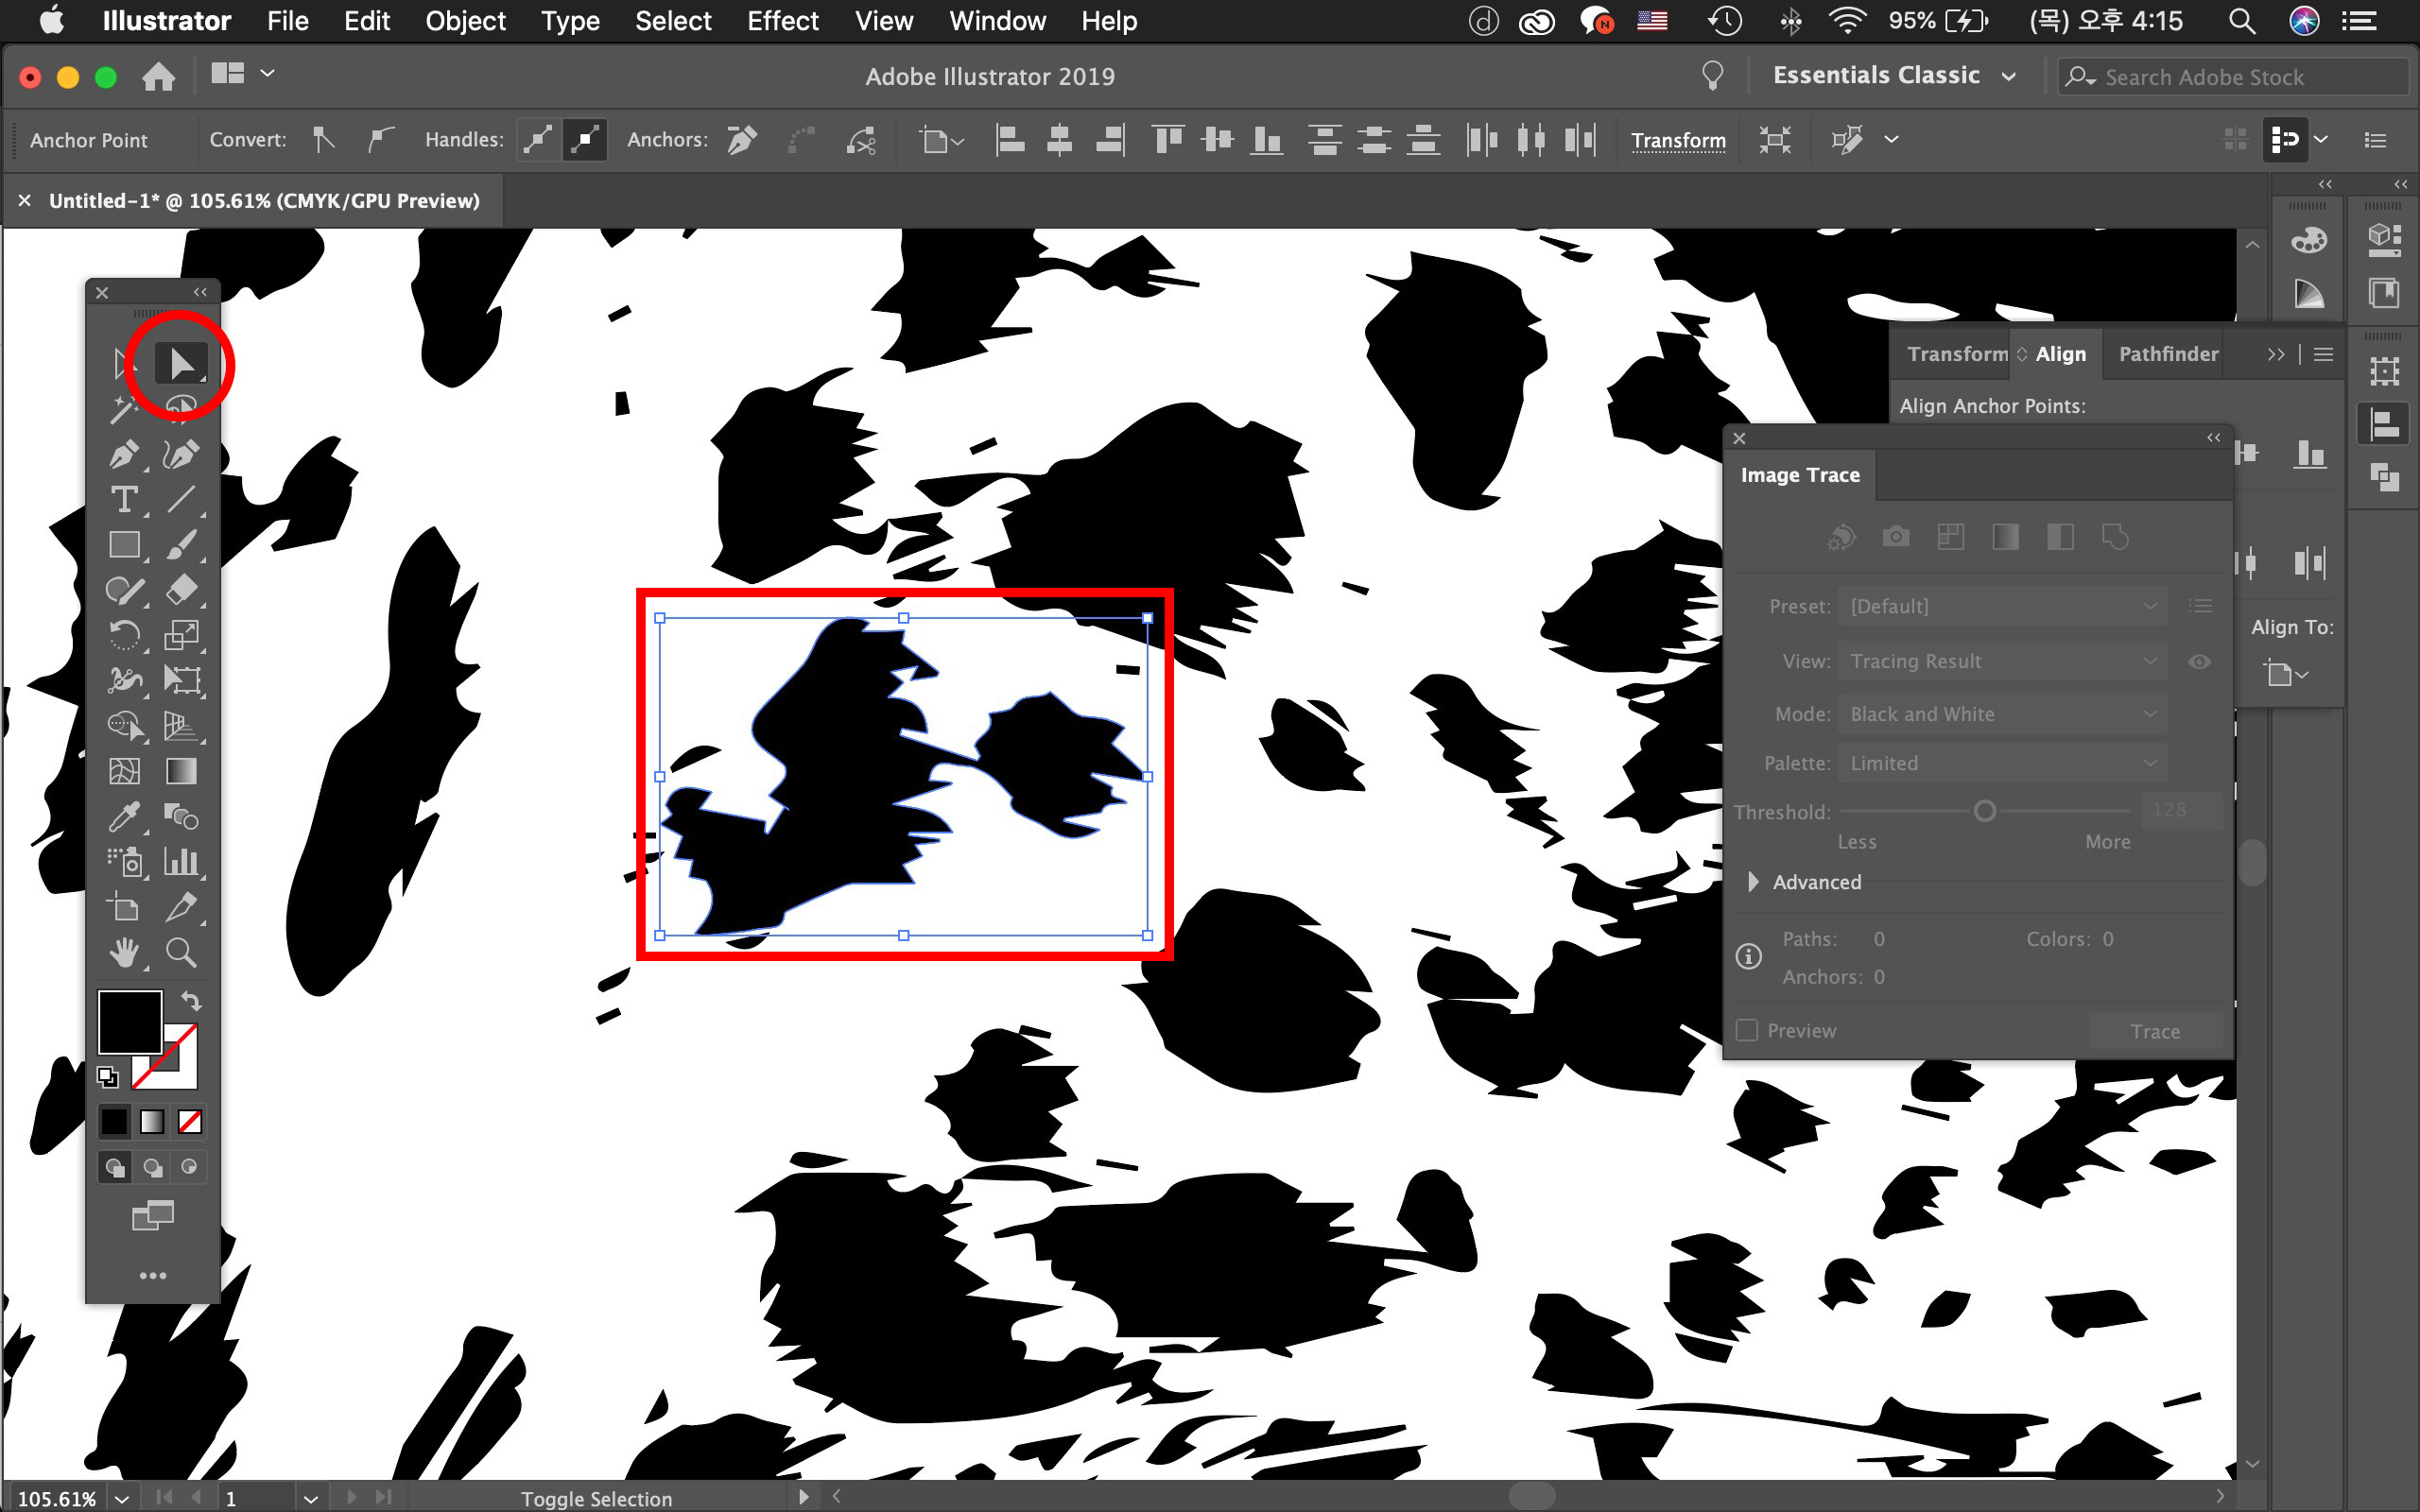Image resolution: width=2420 pixels, height=1512 pixels.
Task: Open the zoom level dropdown in status bar
Action: (x=122, y=1498)
